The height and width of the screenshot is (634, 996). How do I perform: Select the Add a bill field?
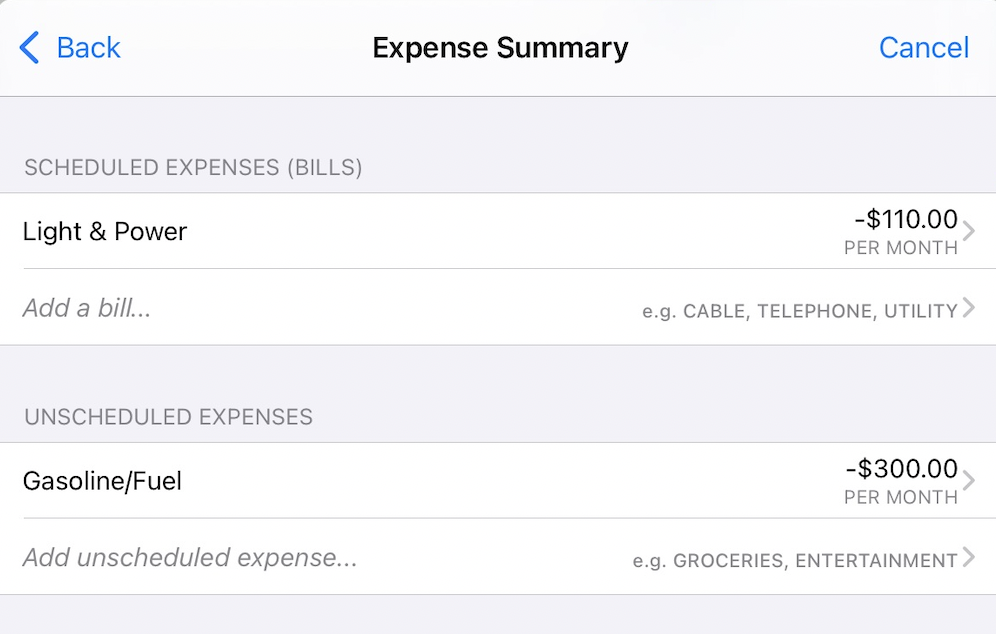87,308
